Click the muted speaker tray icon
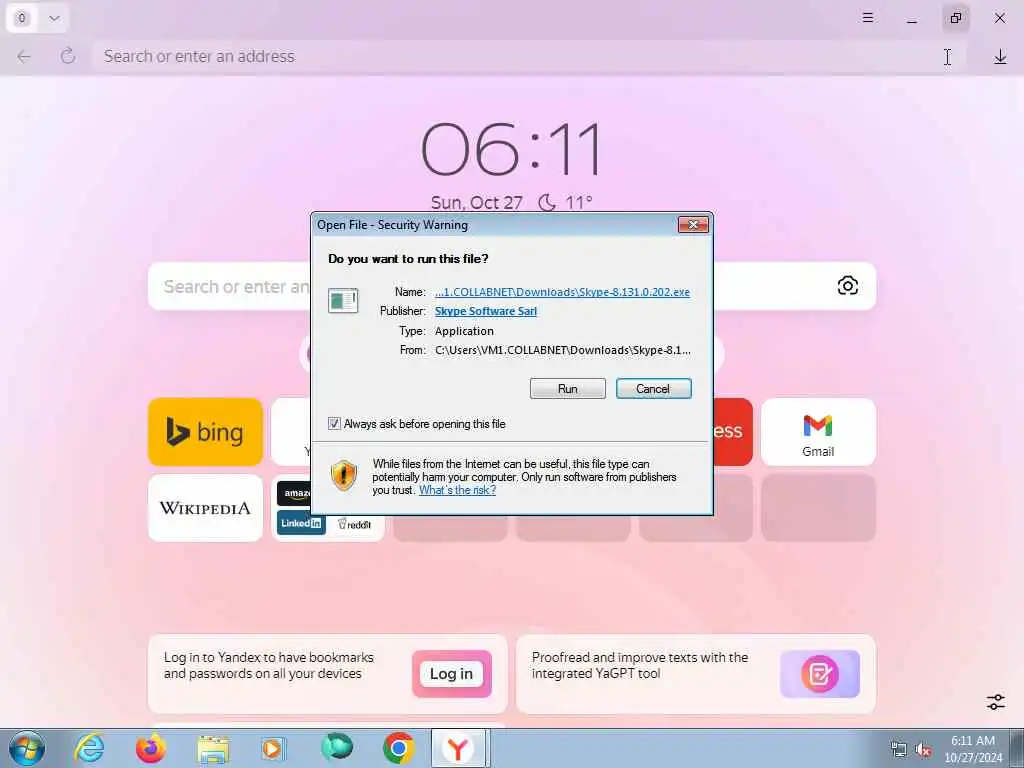This screenshot has height=768, width=1024. click(923, 749)
